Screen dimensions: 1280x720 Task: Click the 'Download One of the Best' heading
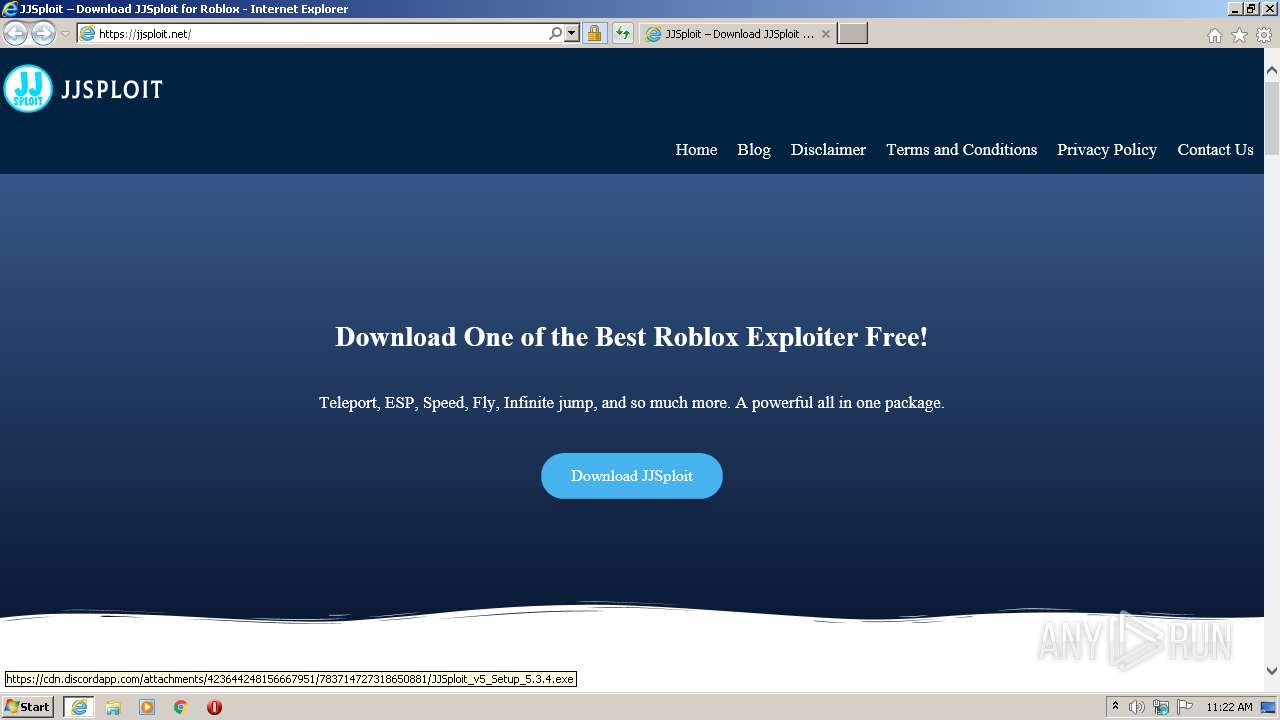pos(632,337)
